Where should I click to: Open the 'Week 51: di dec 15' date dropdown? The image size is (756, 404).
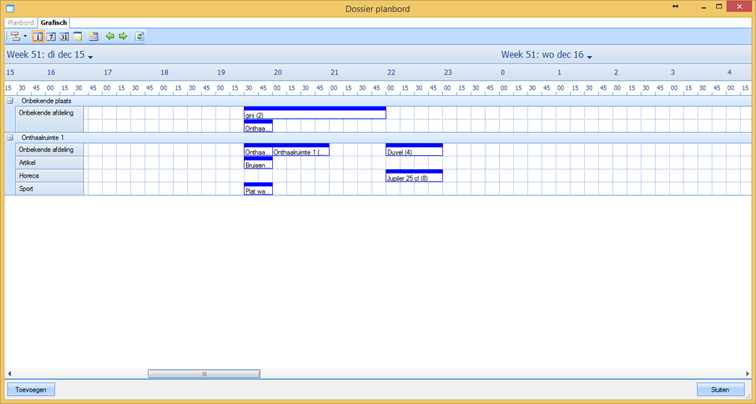pyautogui.click(x=90, y=57)
